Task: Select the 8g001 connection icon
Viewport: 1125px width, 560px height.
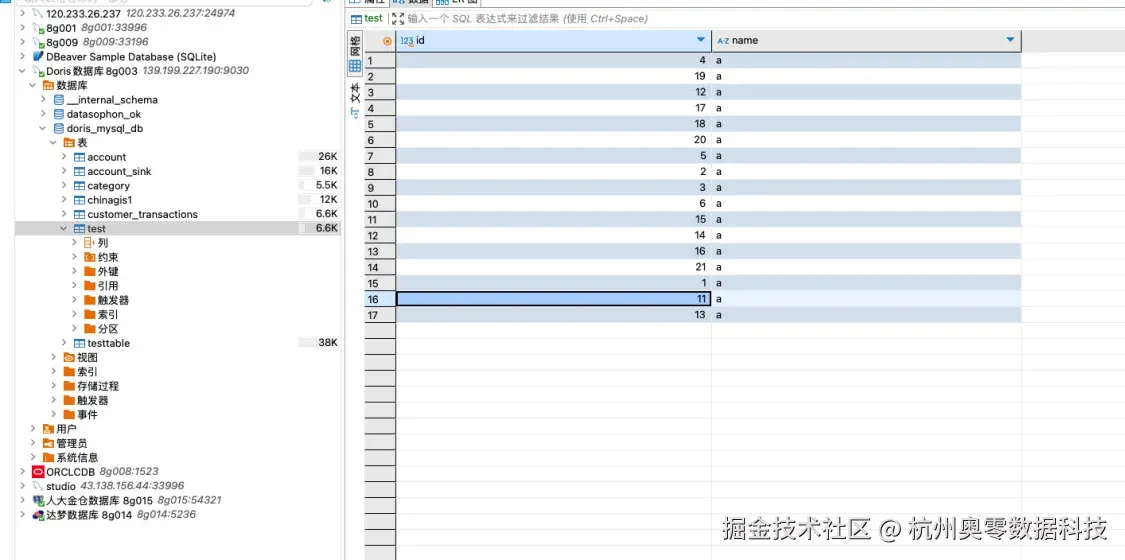Action: point(38,28)
